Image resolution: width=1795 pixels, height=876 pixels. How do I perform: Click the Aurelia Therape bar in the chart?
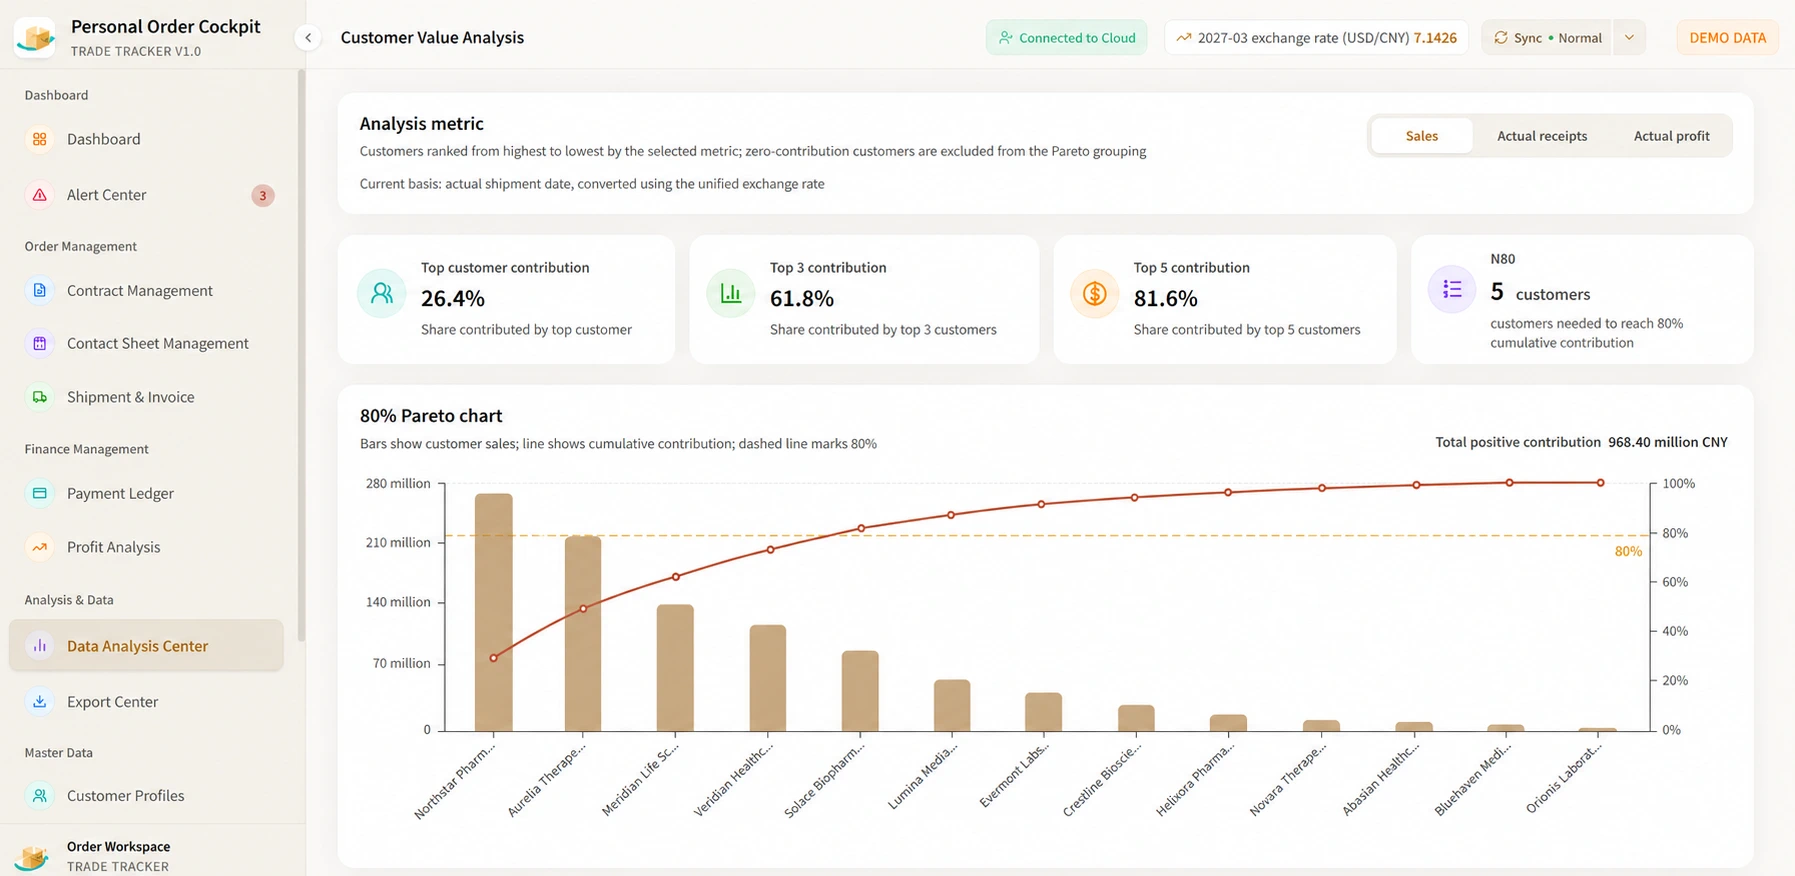point(583,634)
